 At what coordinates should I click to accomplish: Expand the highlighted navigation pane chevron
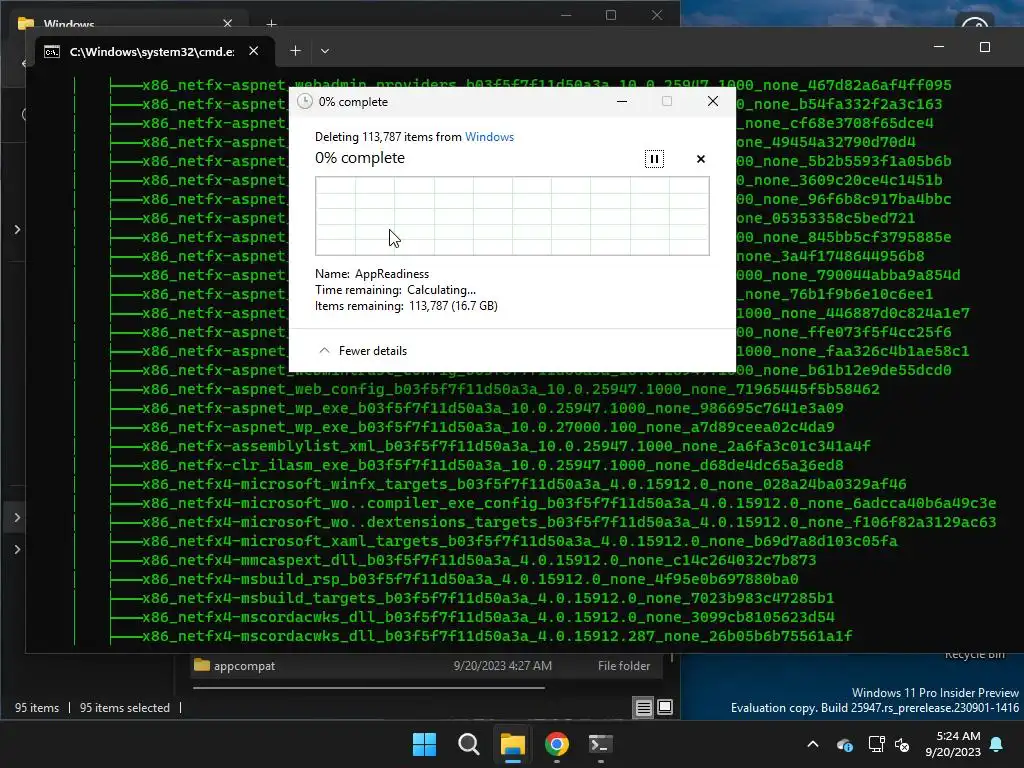(x=18, y=517)
